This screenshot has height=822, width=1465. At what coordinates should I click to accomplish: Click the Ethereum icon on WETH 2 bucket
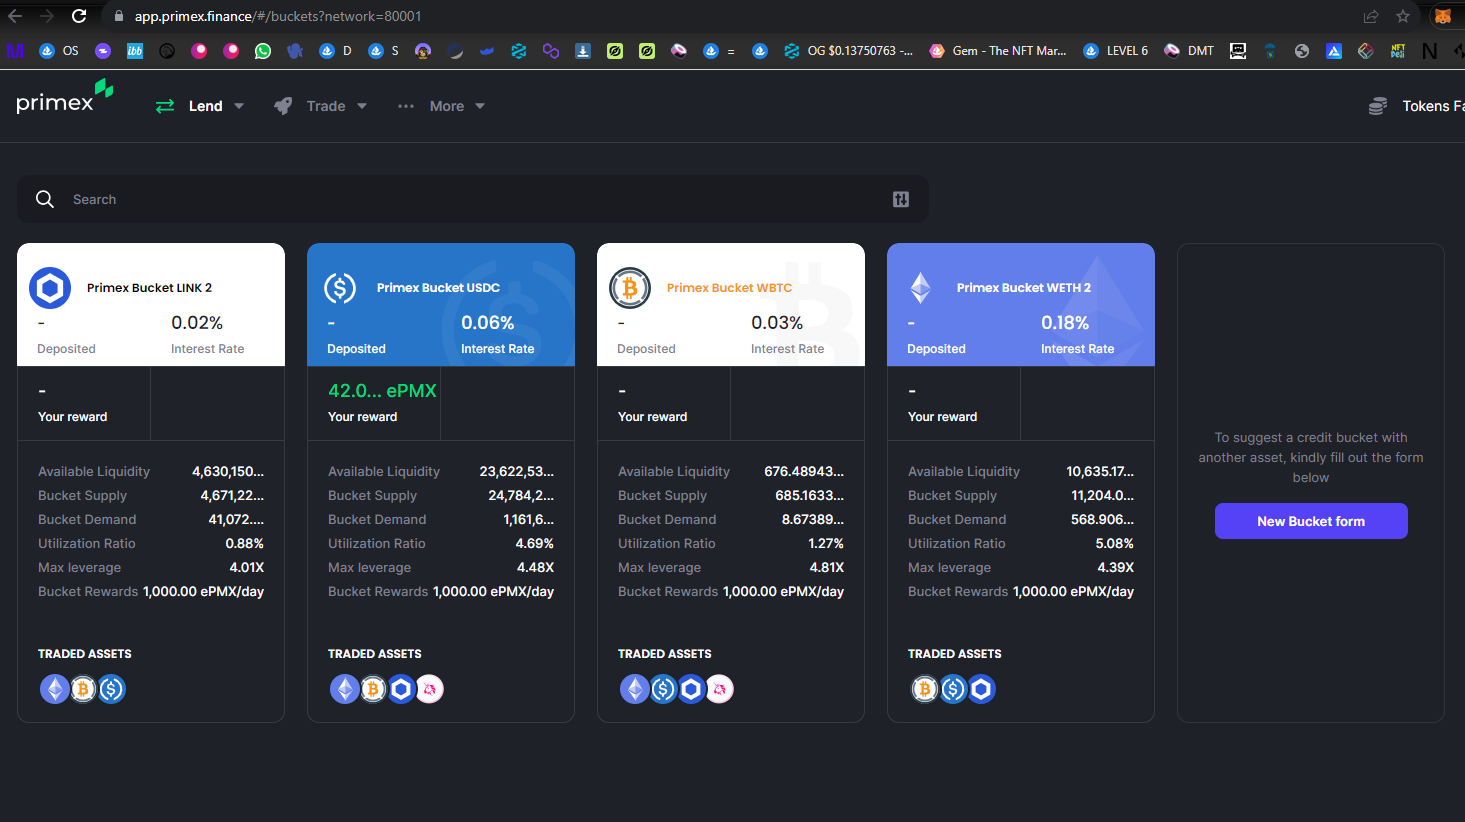tap(921, 288)
